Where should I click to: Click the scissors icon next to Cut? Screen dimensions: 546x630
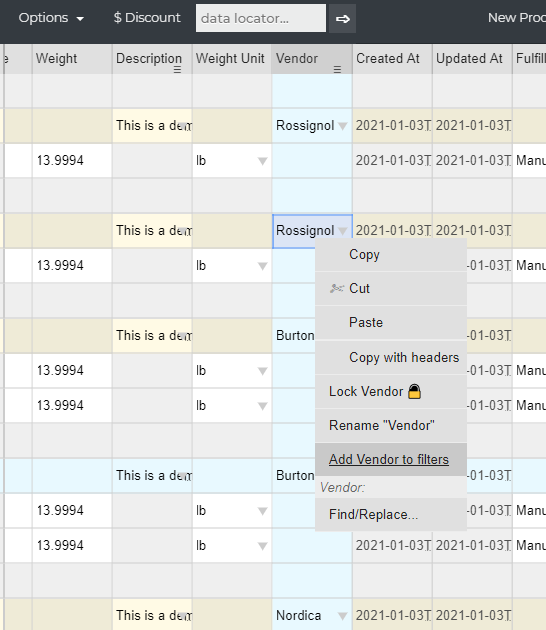(337, 288)
